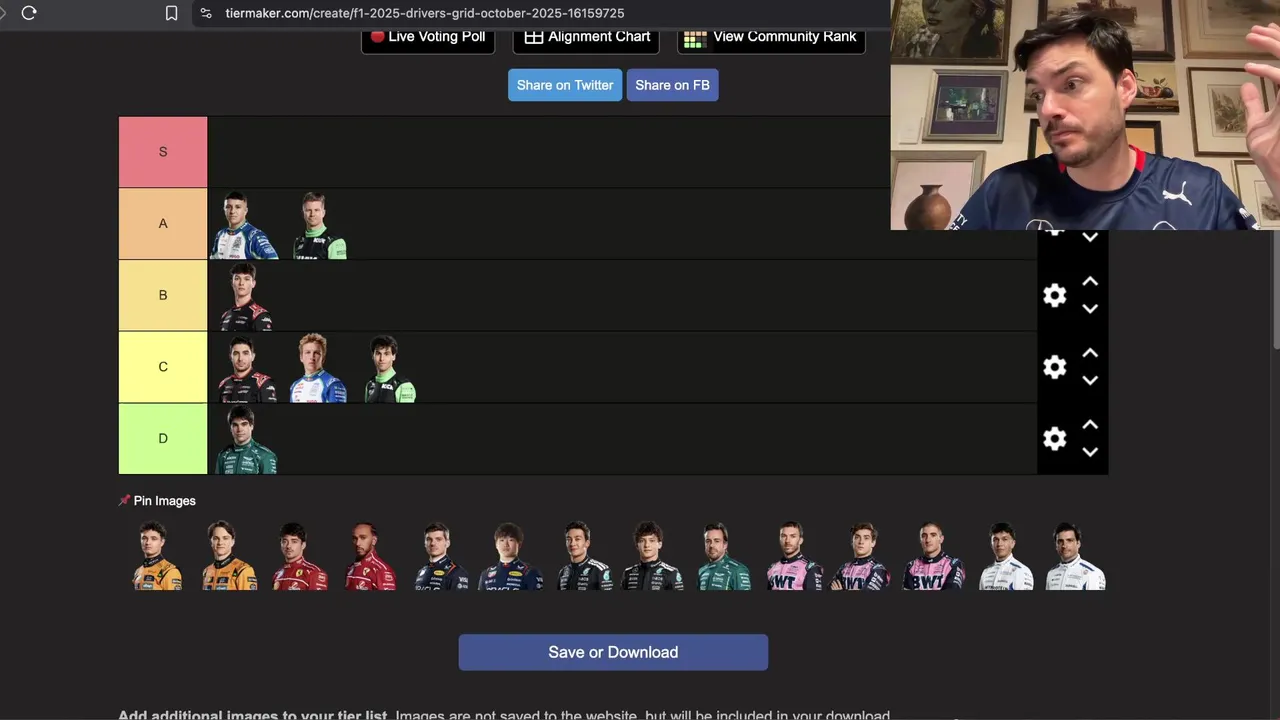Click the bookmark icon in address bar
The height and width of the screenshot is (720, 1280).
[x=171, y=13]
